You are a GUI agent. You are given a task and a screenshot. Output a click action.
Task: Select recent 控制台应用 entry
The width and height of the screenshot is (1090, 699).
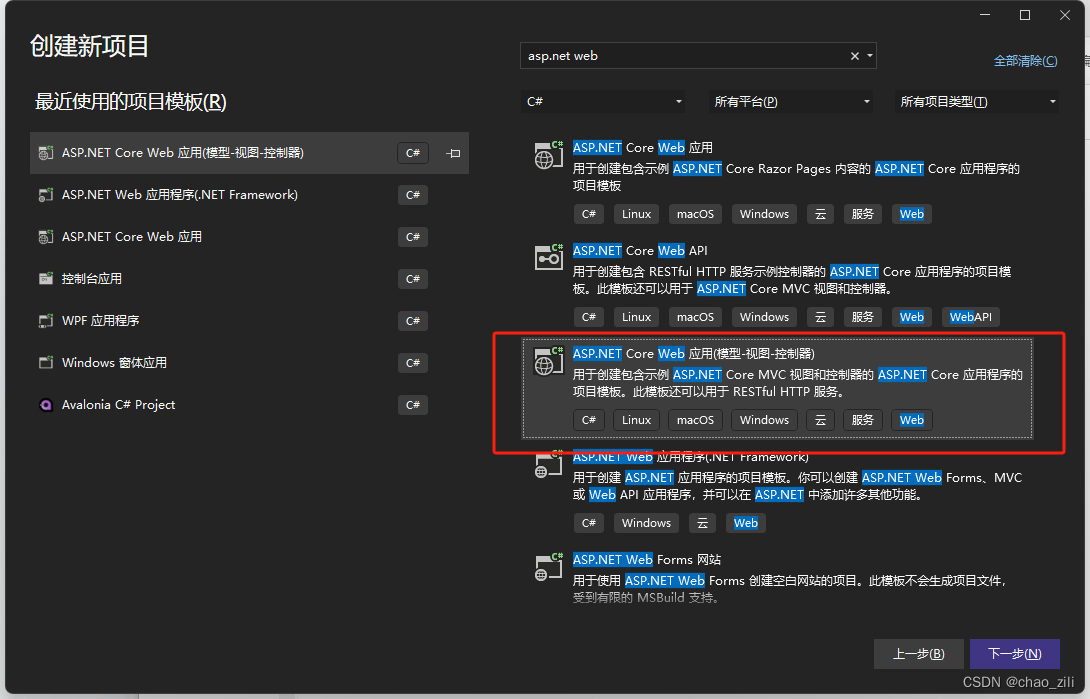coord(249,279)
